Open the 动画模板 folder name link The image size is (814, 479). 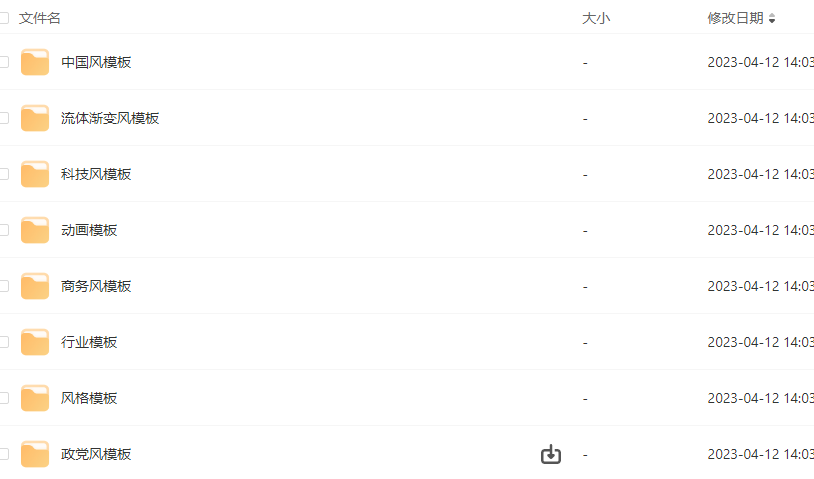click(x=89, y=230)
